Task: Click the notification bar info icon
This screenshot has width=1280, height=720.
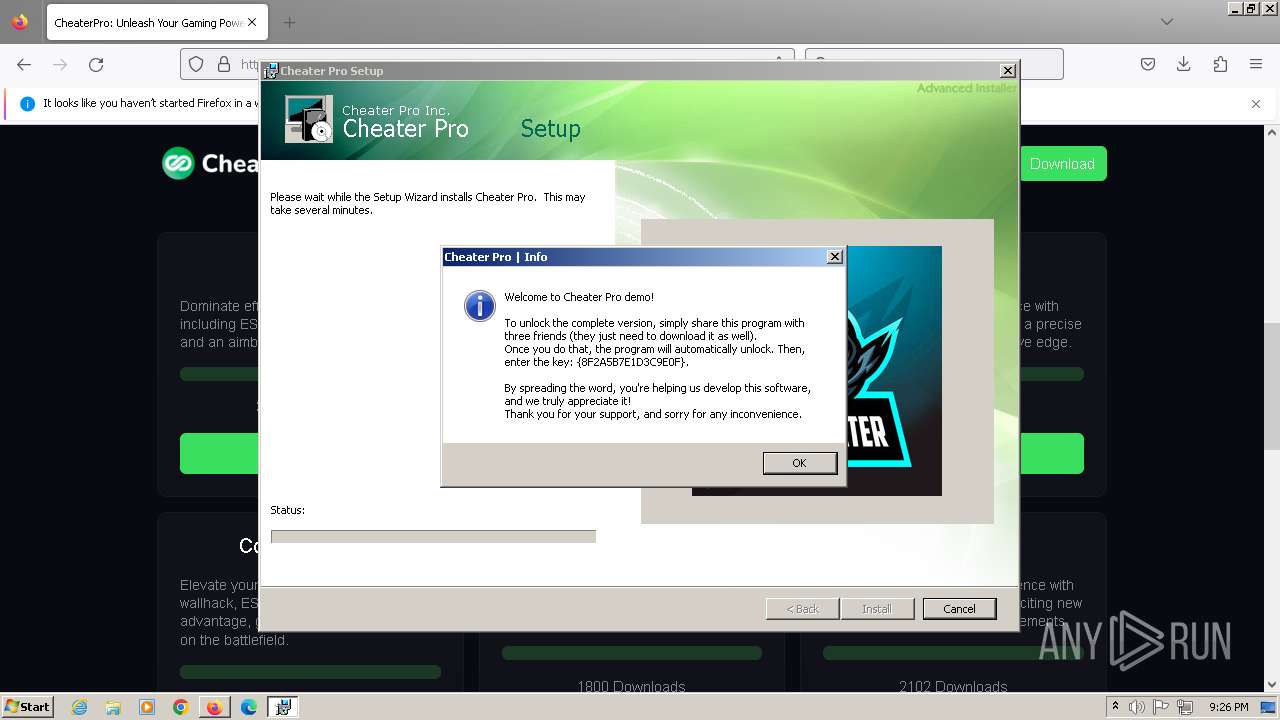Action: 27,103
